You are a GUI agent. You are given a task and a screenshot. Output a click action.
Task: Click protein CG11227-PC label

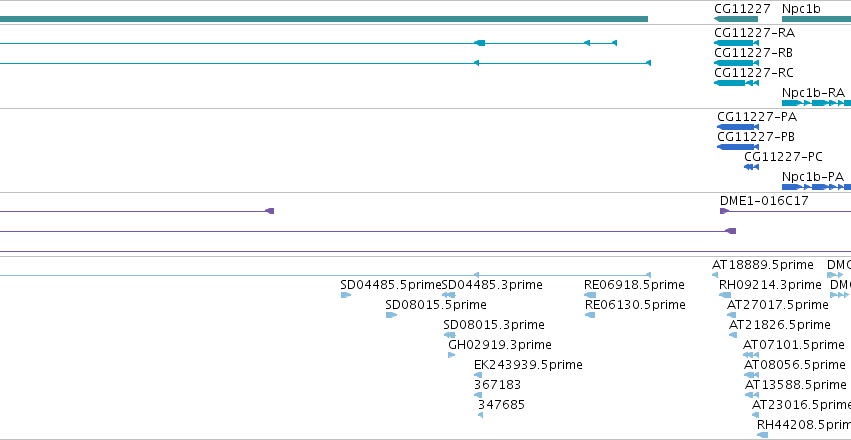pos(783,157)
